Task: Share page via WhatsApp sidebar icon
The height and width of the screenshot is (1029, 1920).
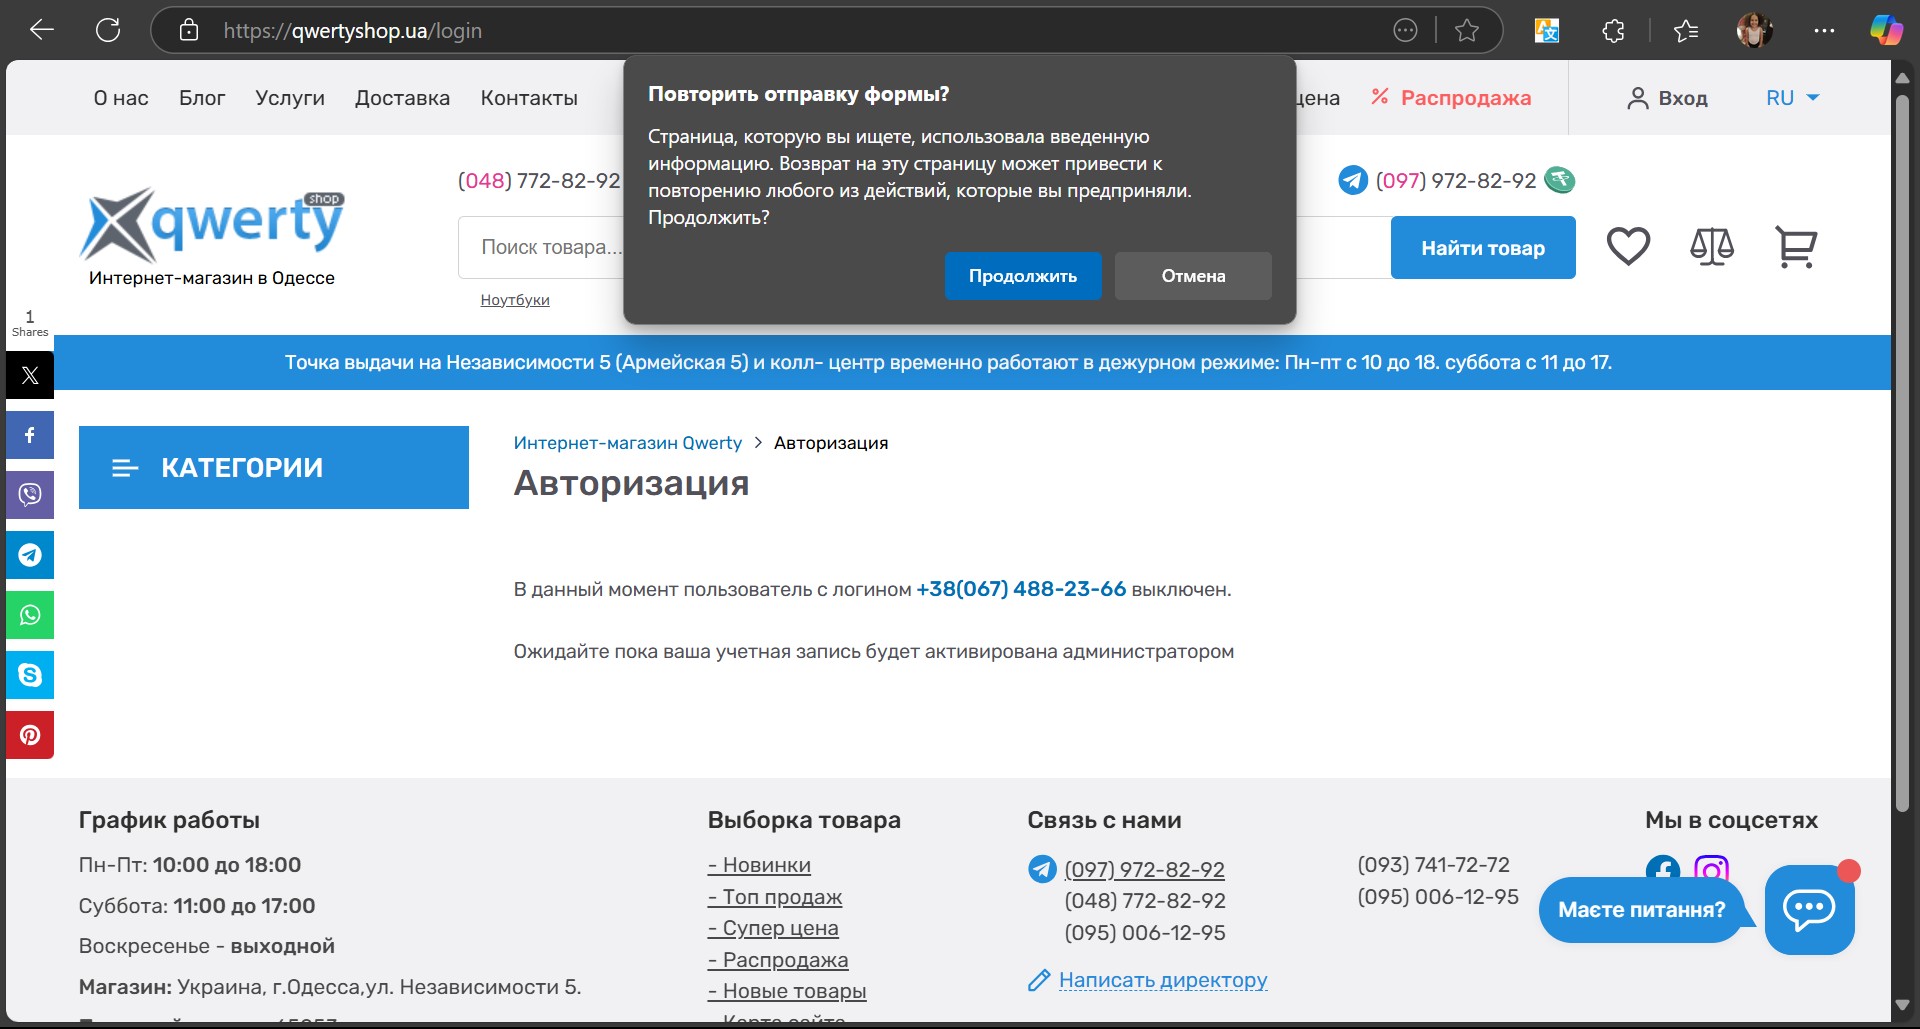Action: (x=30, y=615)
